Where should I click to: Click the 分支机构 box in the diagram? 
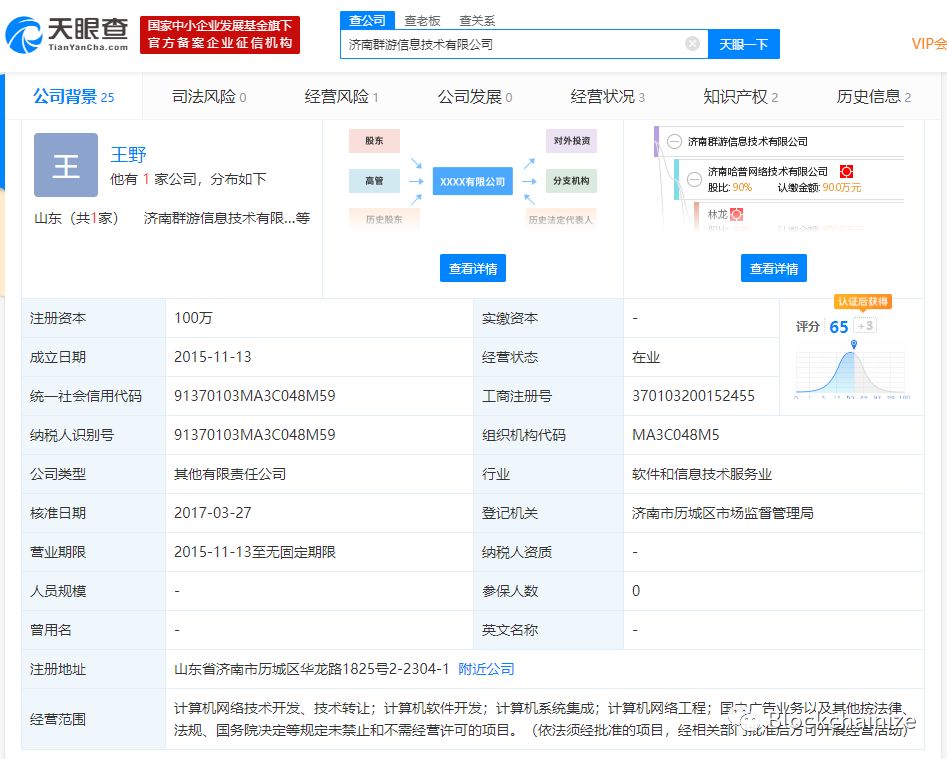click(571, 181)
